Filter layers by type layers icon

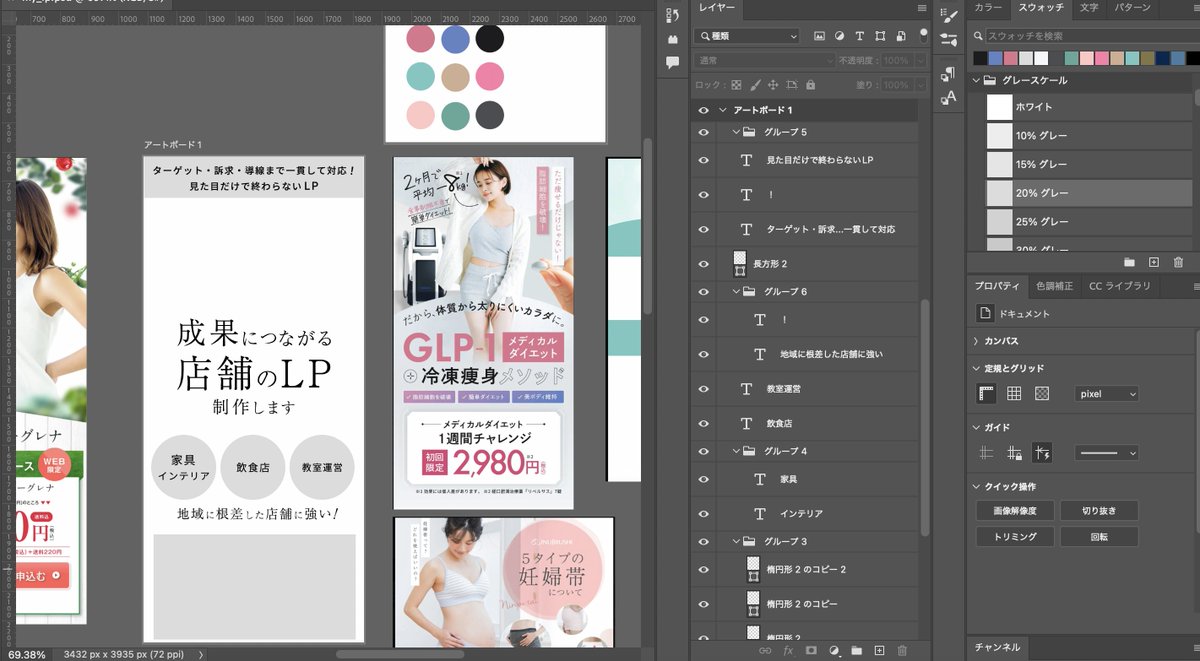pyautogui.click(x=860, y=36)
